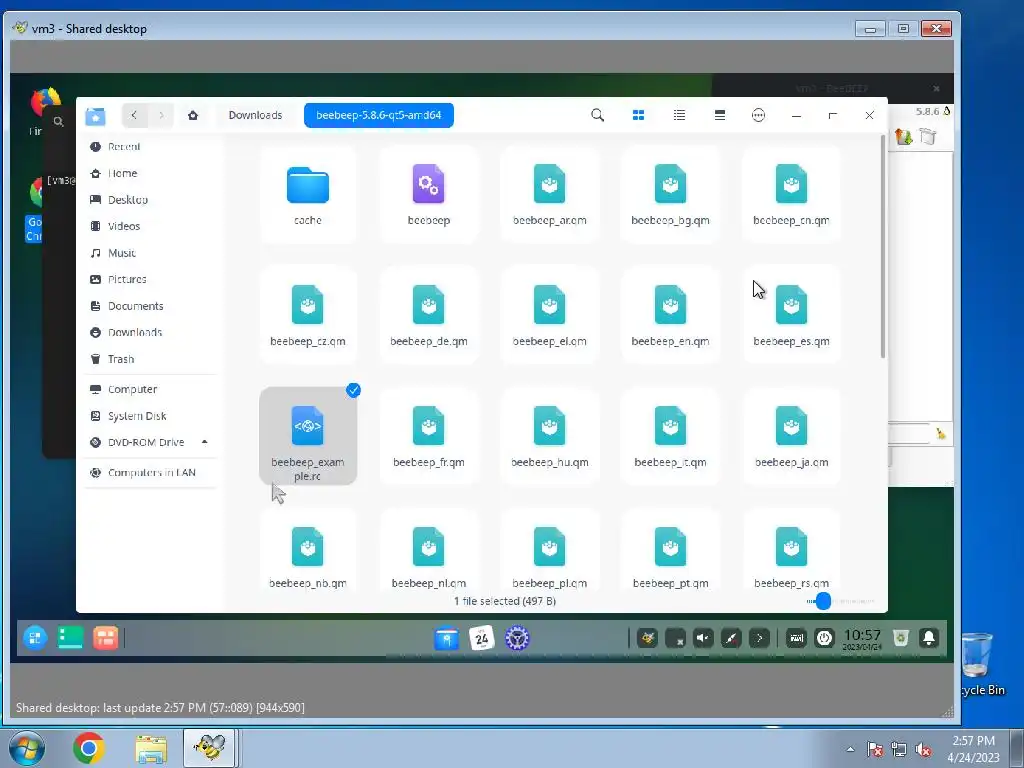Select the beebeep_hu.qm file
Screen dimensions: 1024x768
coord(549,436)
